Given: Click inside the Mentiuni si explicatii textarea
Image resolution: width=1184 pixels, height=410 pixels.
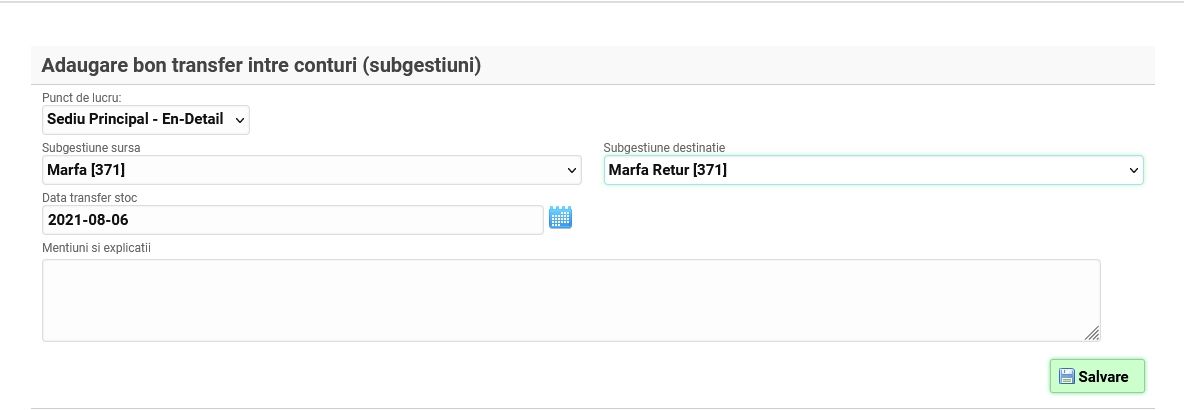Looking at the screenshot, I should click(x=570, y=300).
